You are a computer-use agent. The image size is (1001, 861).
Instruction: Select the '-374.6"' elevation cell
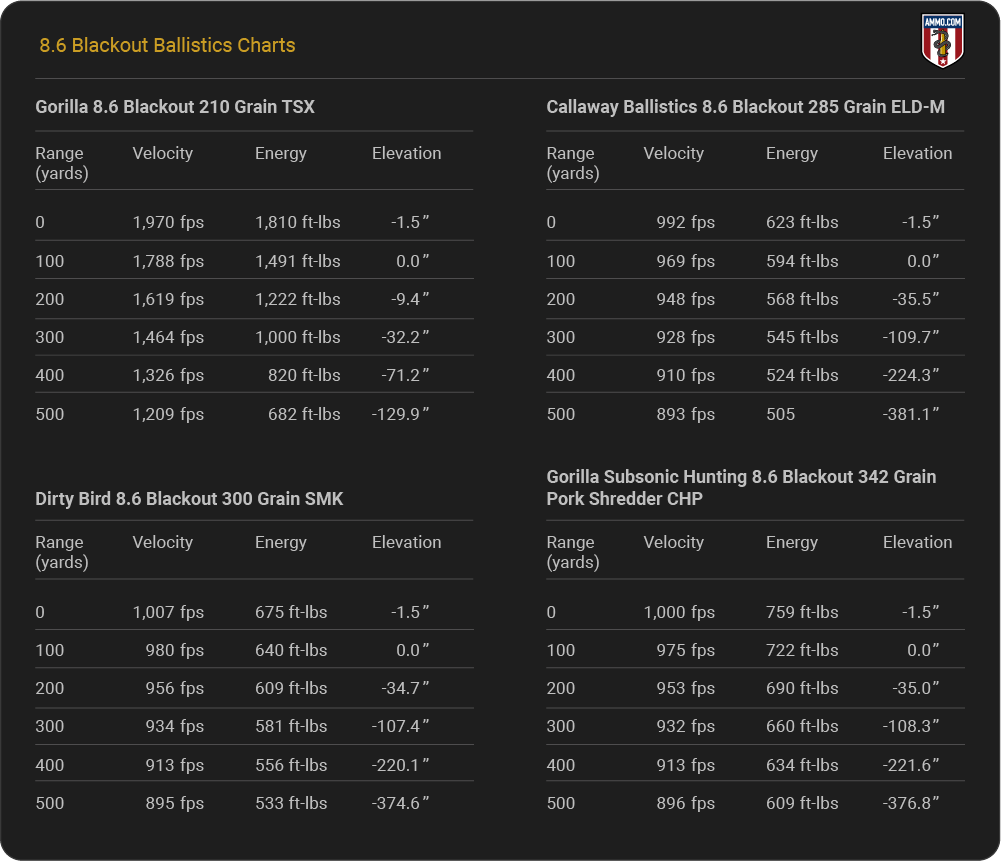[x=400, y=804]
